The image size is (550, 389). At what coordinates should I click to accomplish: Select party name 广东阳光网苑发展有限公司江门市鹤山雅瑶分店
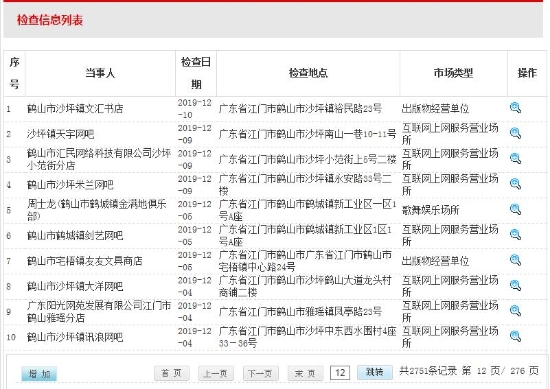click(99, 311)
